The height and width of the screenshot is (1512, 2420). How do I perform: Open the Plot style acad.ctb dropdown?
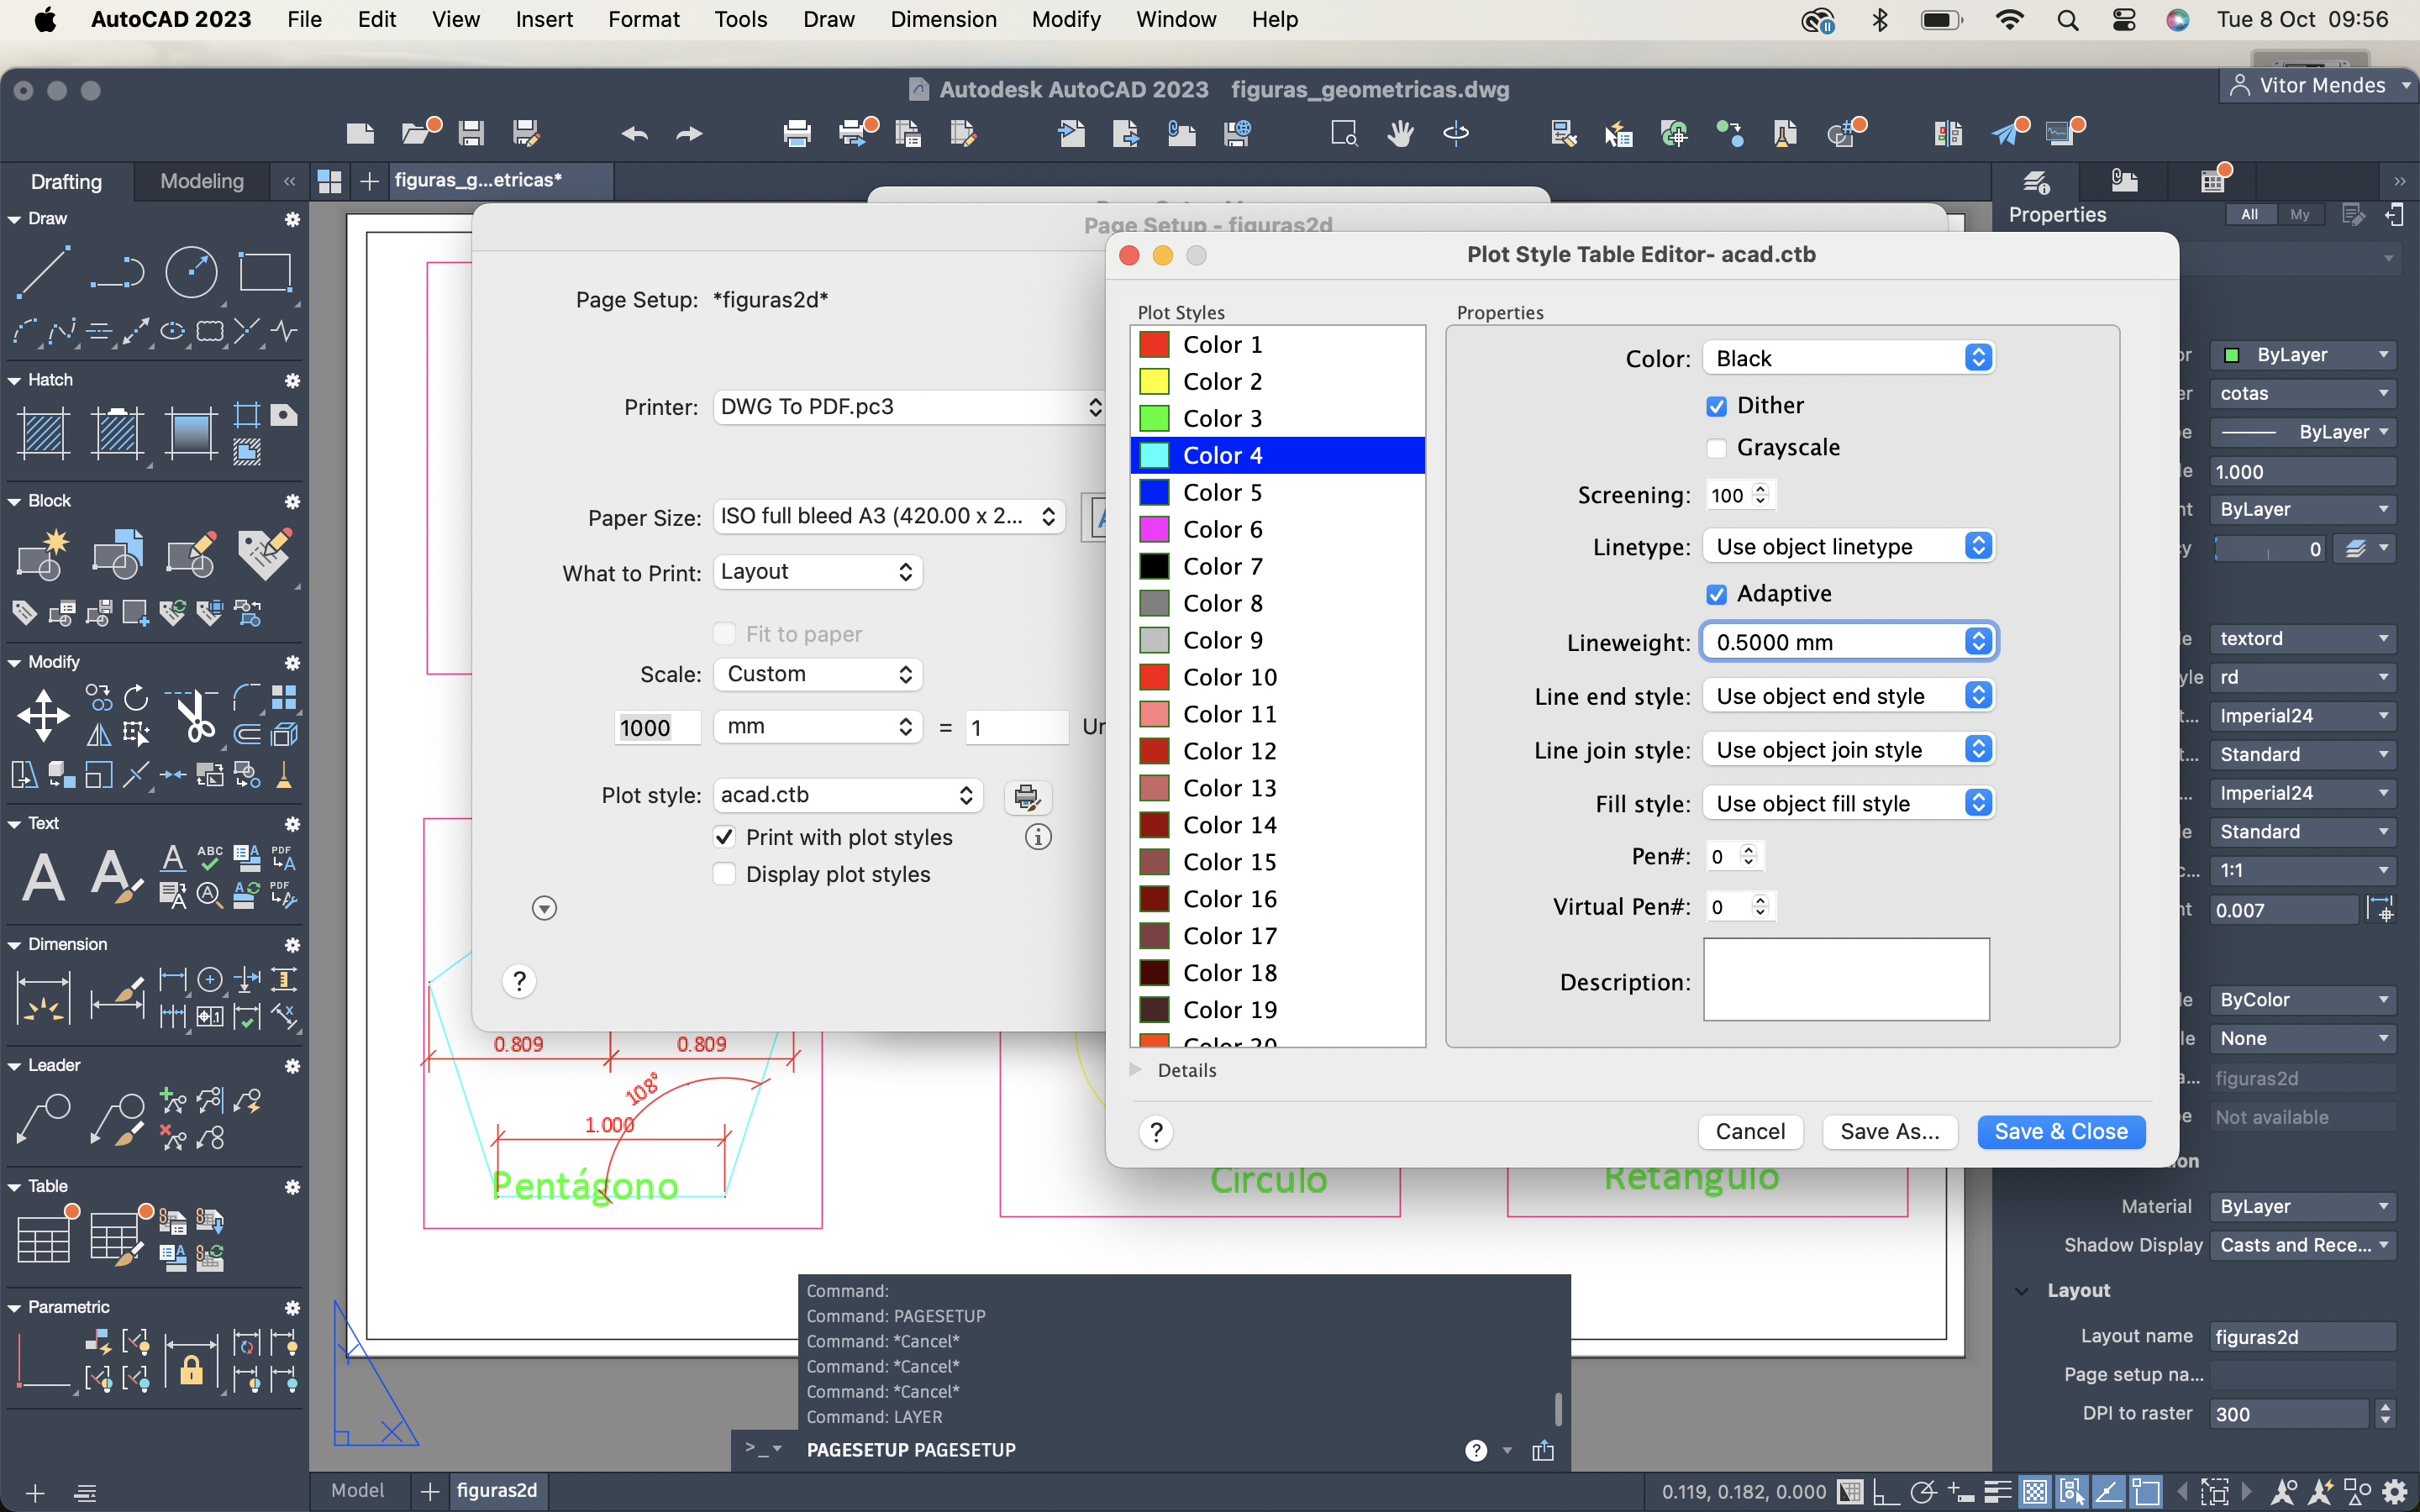[x=848, y=795]
